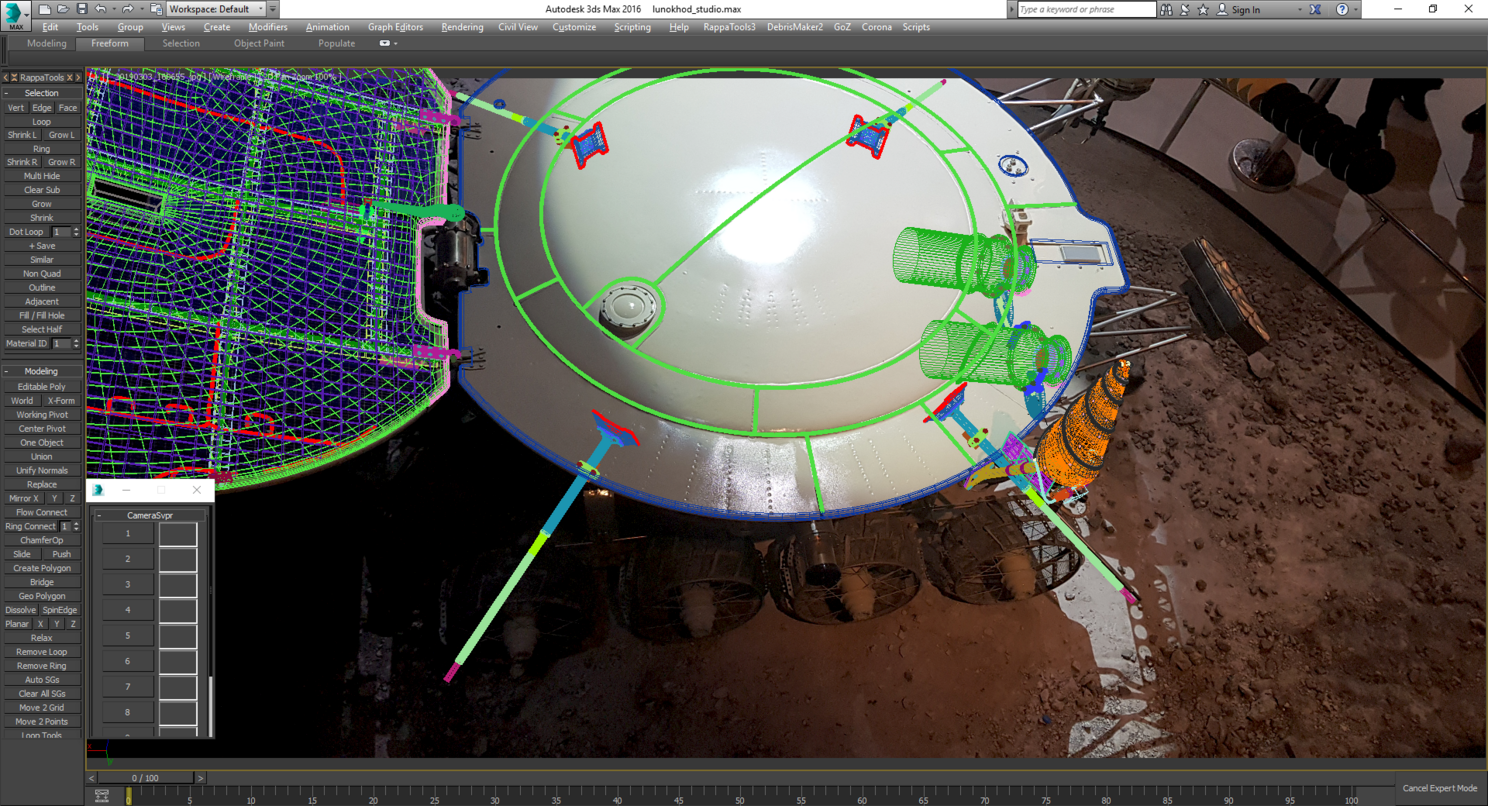Open the Rendering menu
Image resolution: width=1488 pixels, height=806 pixels.
point(462,27)
